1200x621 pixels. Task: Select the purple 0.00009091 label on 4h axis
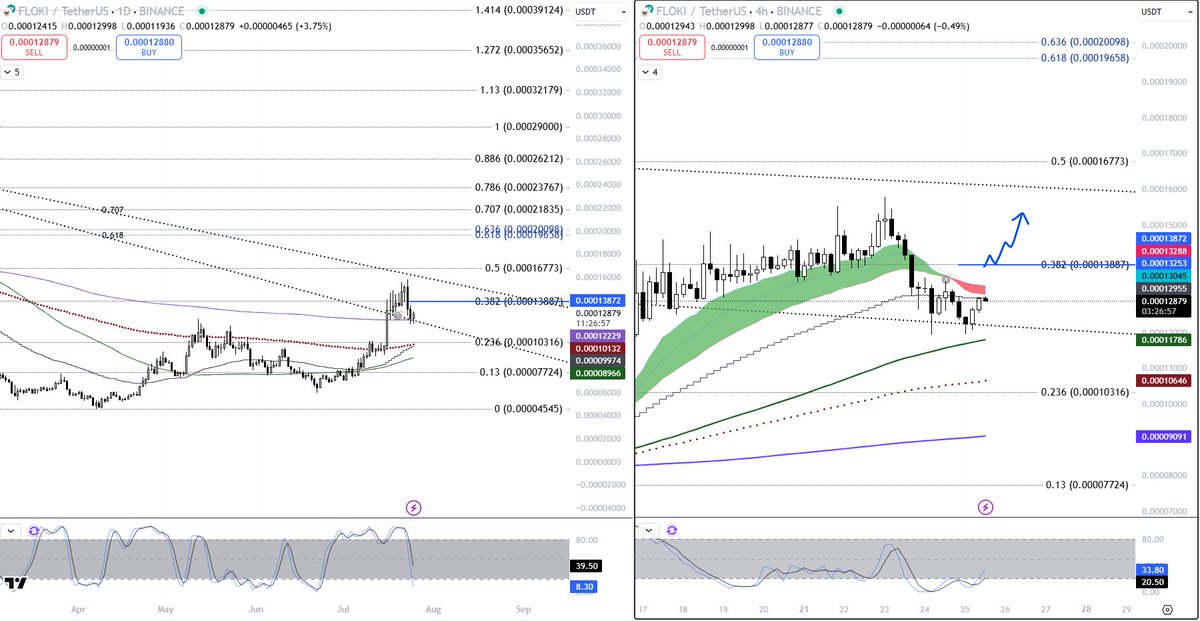pyautogui.click(x=1161, y=437)
